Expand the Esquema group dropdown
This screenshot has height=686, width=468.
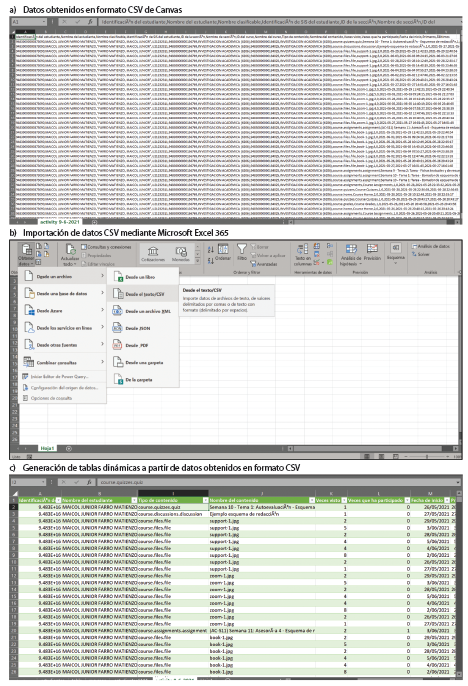(396, 253)
